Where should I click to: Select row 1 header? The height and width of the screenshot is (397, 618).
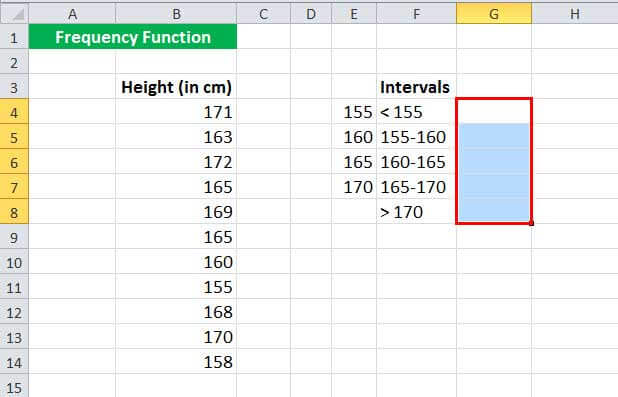tap(14, 37)
